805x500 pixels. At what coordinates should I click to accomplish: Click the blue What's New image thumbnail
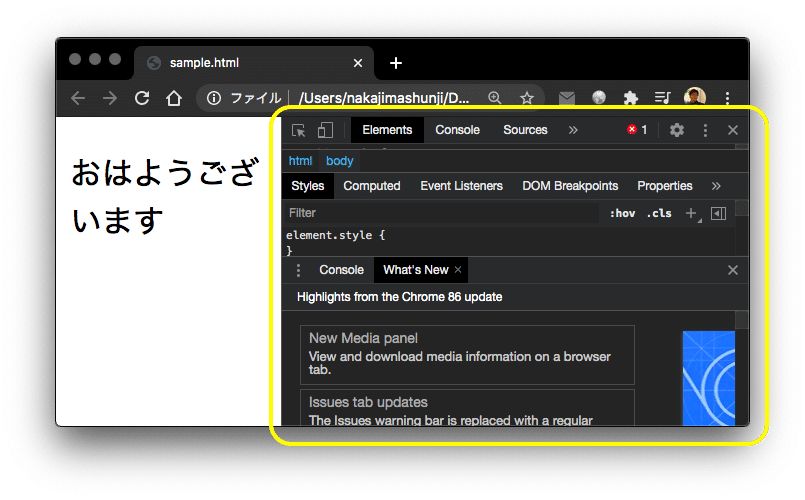(x=709, y=378)
